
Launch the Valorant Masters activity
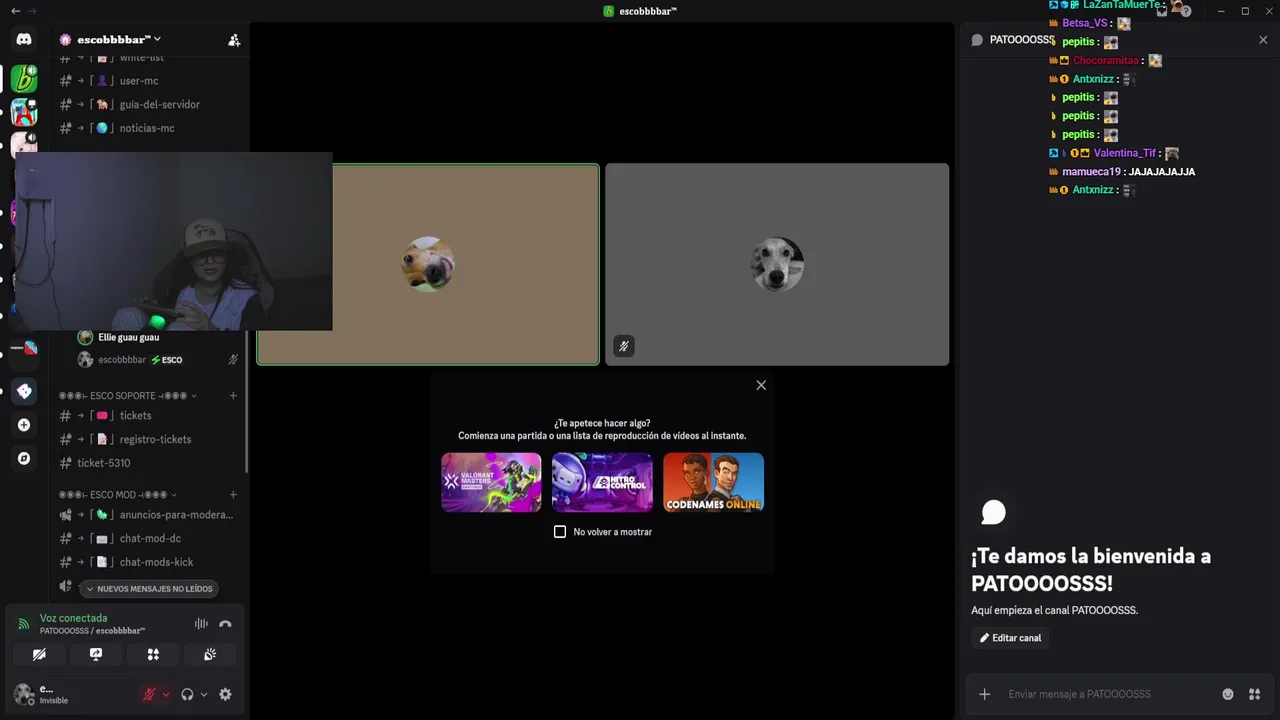491,482
